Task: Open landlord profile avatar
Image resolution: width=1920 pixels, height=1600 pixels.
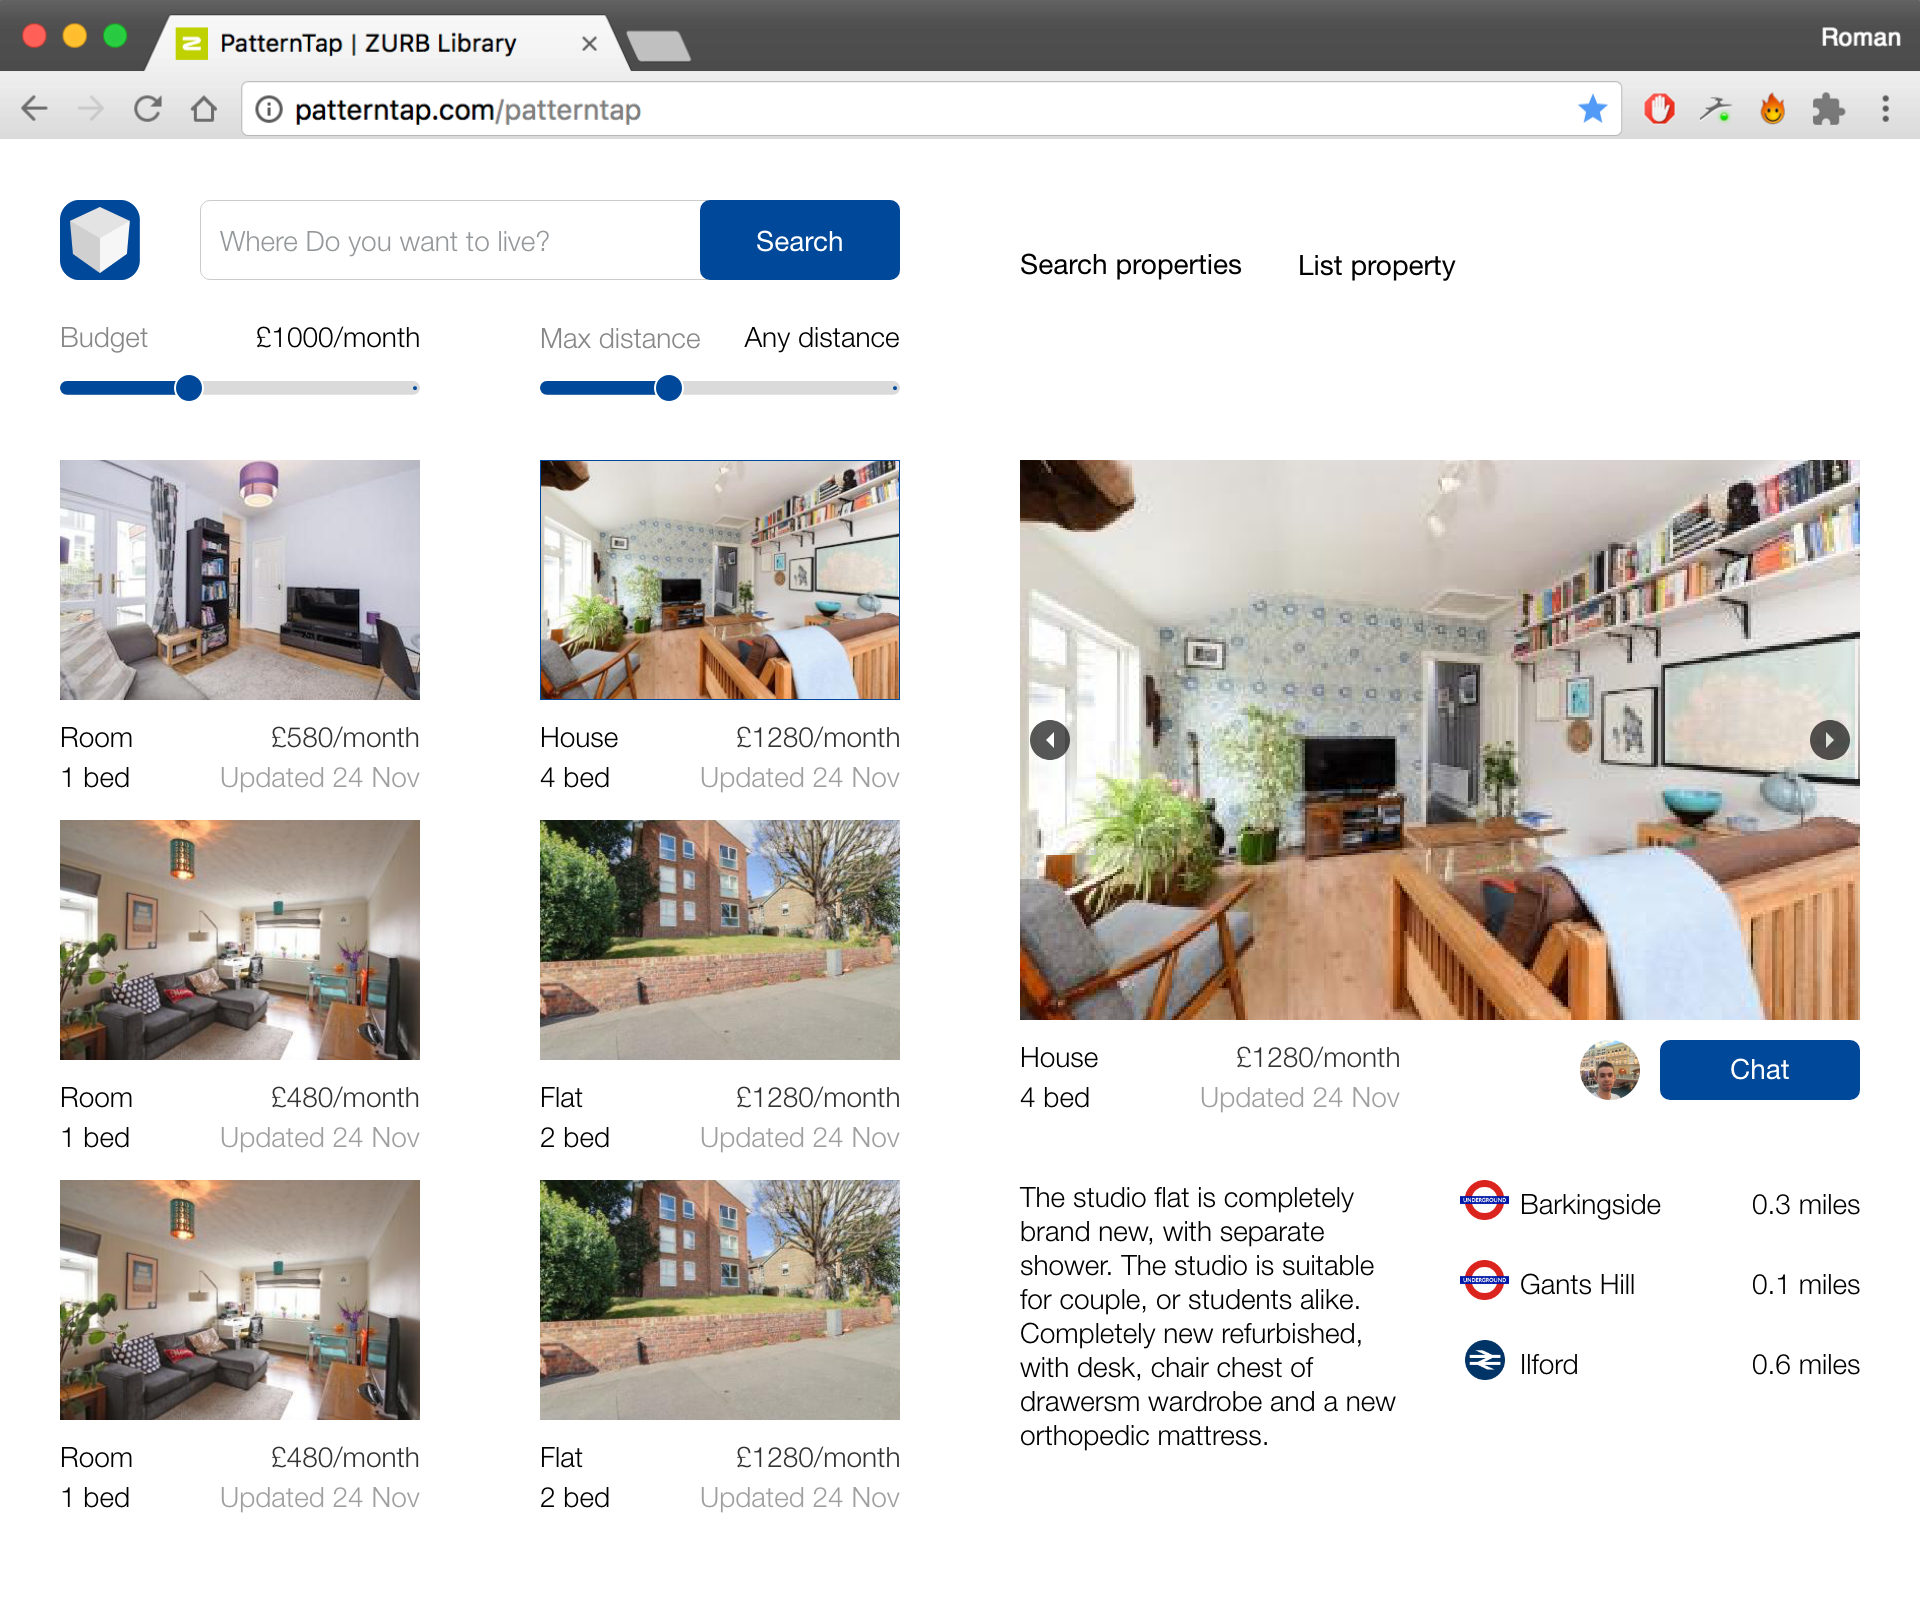Action: (x=1609, y=1069)
